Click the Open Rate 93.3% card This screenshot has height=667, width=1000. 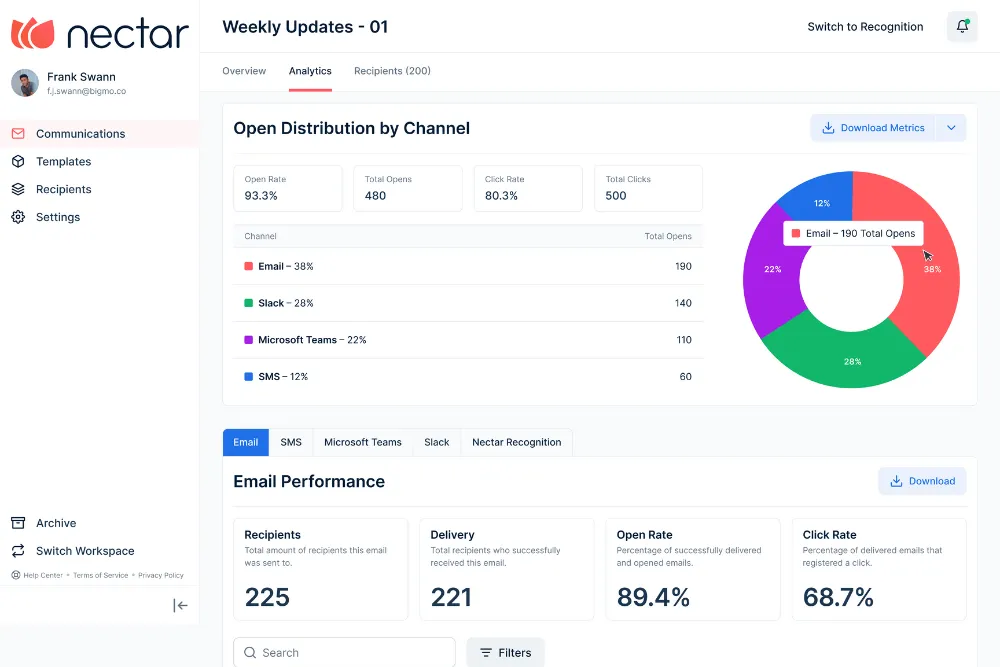pyautogui.click(x=288, y=188)
